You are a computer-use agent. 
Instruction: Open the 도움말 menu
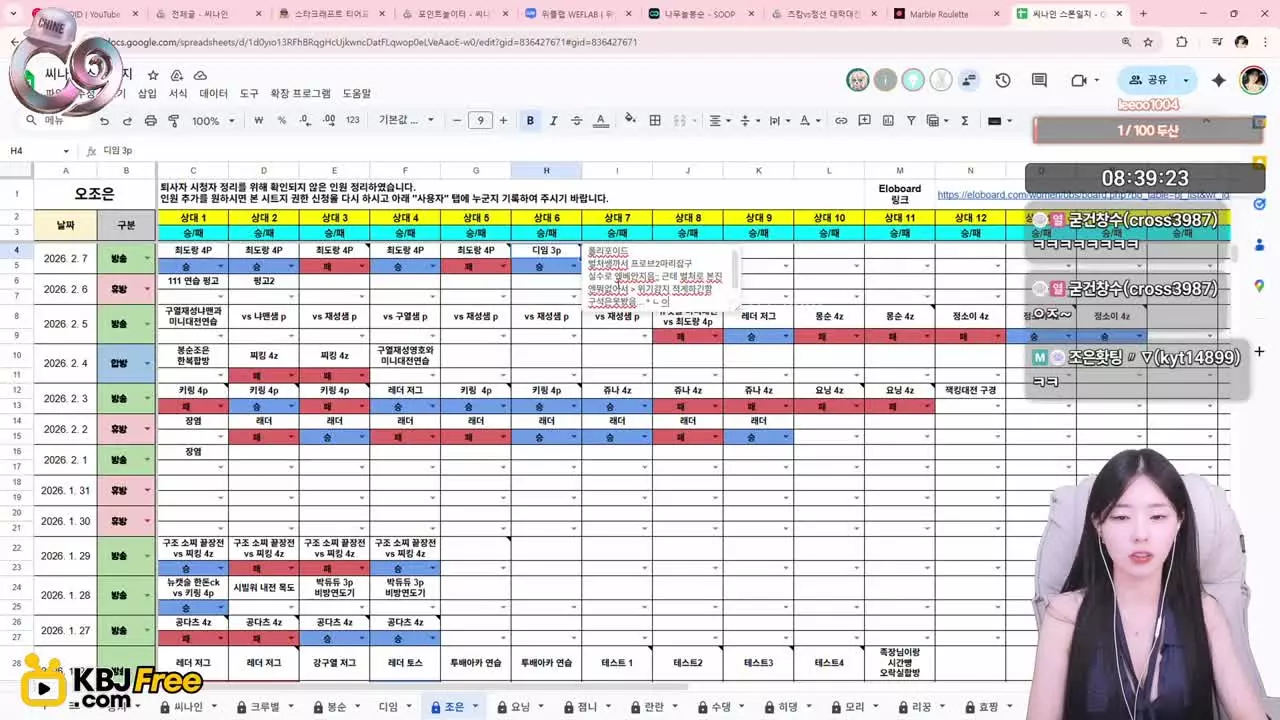click(357, 93)
